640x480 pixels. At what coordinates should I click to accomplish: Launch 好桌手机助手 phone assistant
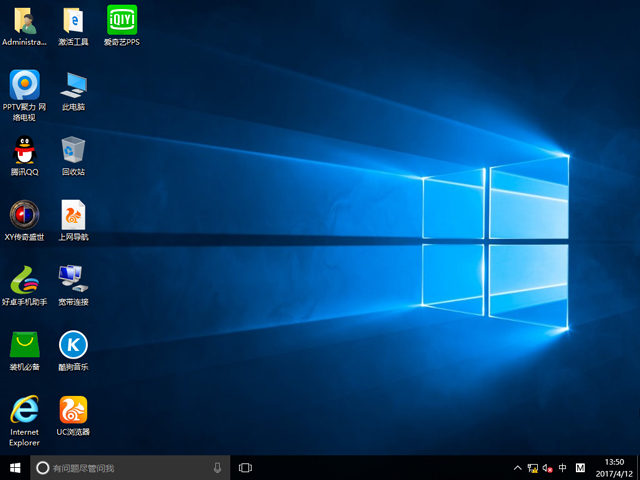pyautogui.click(x=24, y=279)
